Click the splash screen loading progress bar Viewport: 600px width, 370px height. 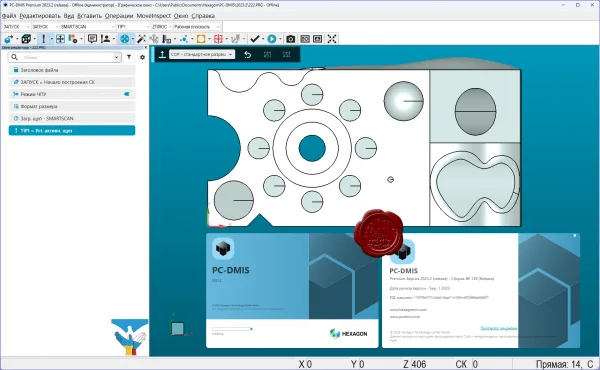coord(232,329)
